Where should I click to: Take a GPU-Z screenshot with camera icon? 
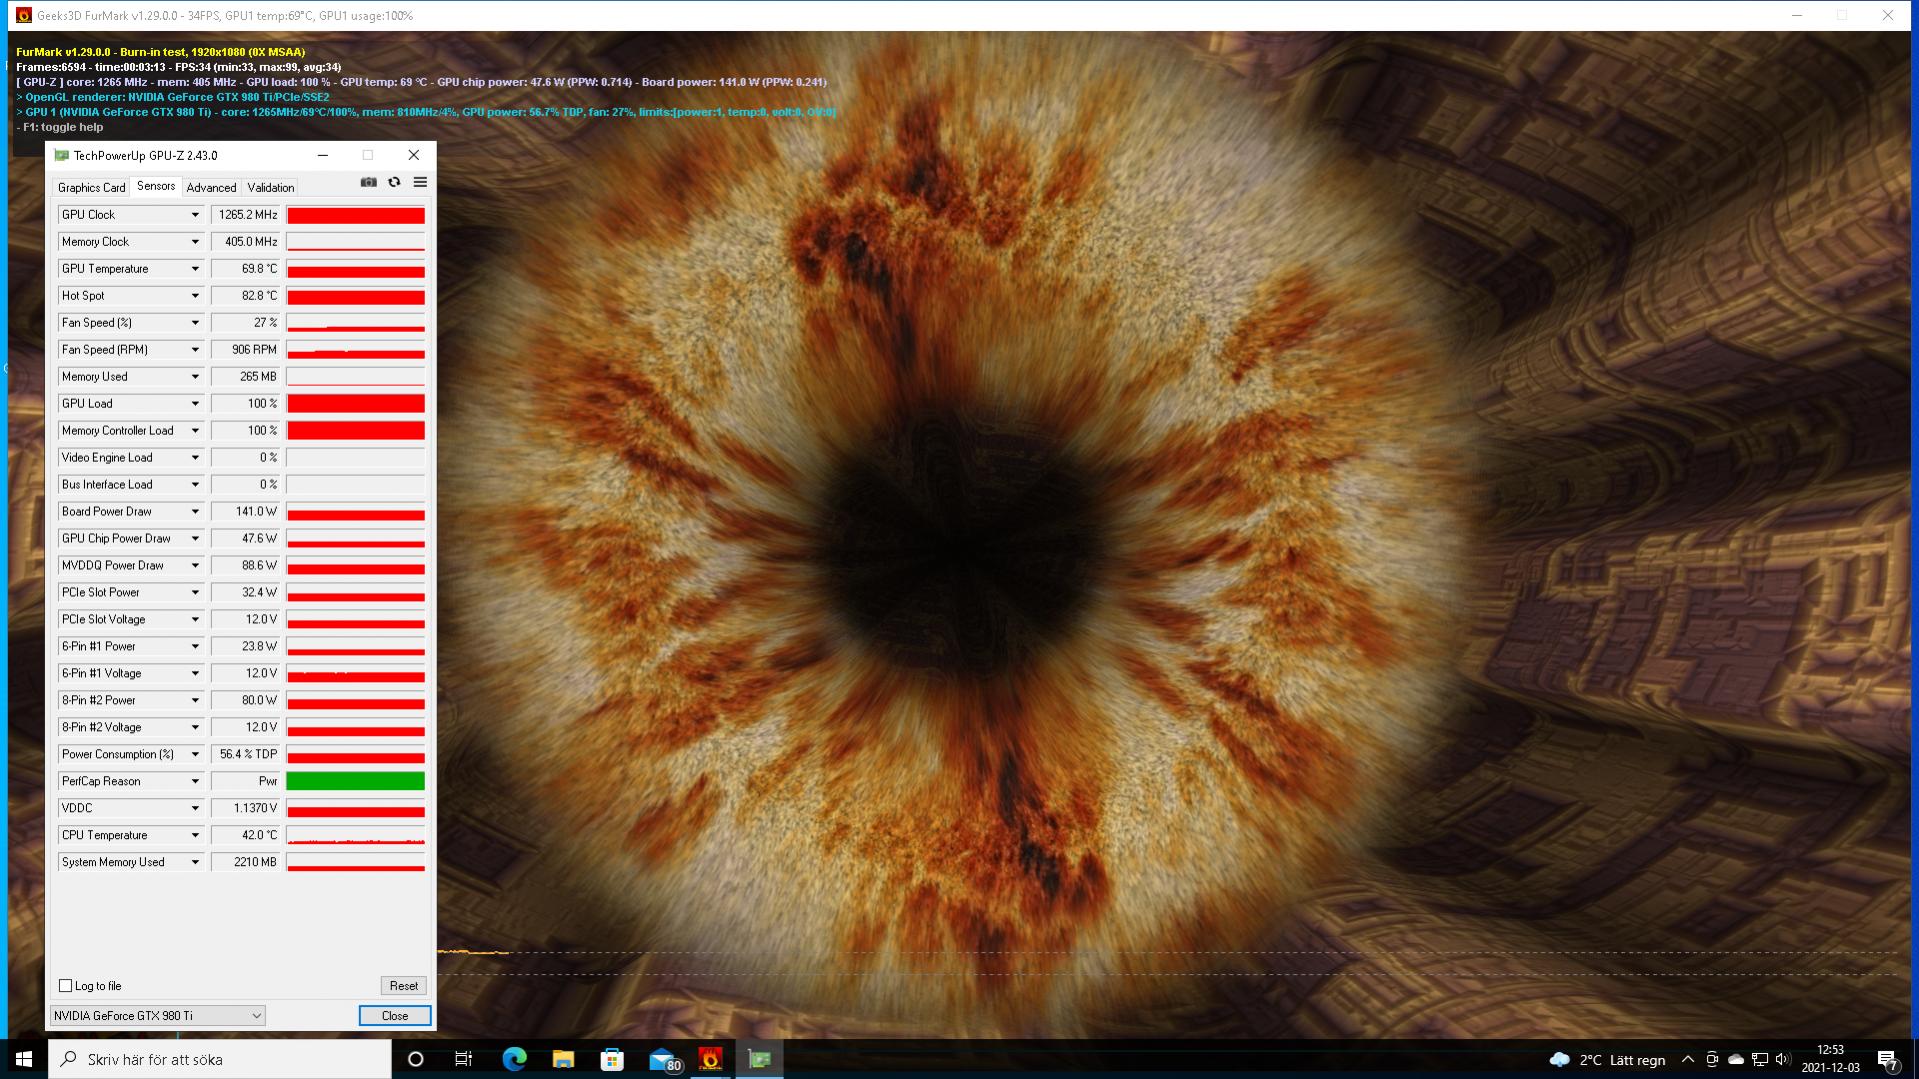(369, 182)
